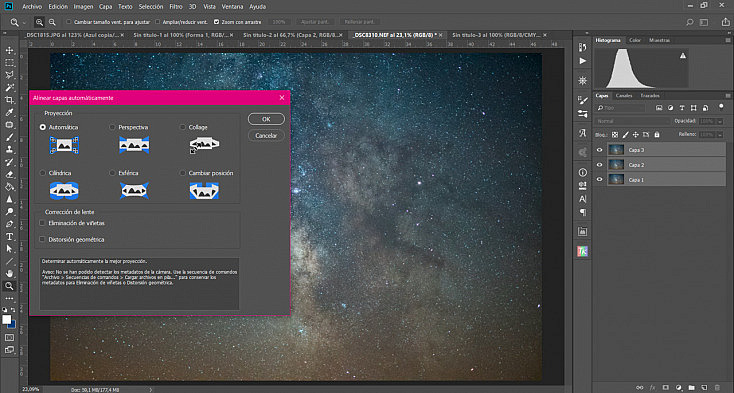Open the Opacidad value dropdown arrow

[720, 121]
